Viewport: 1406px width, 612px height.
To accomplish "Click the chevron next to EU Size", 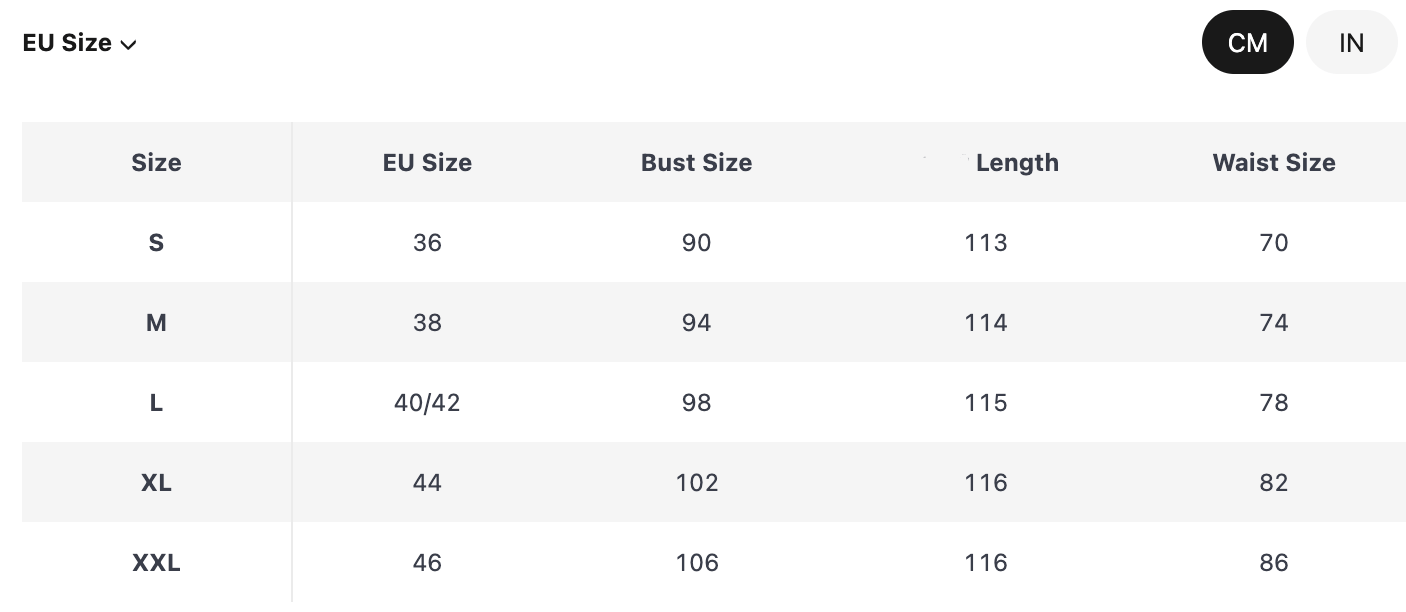I will point(128,44).
